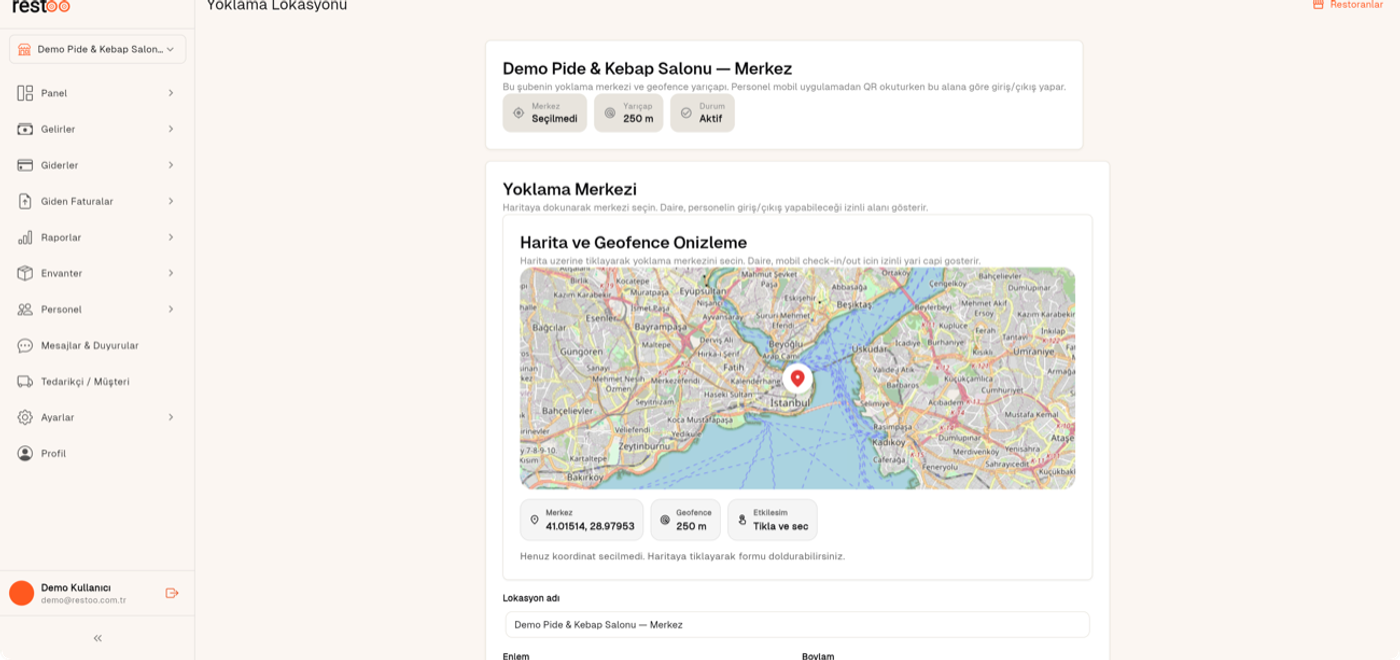Viewport: 1400px width, 660px height.
Task: Click the Gelirler income icon
Action: click(25, 129)
